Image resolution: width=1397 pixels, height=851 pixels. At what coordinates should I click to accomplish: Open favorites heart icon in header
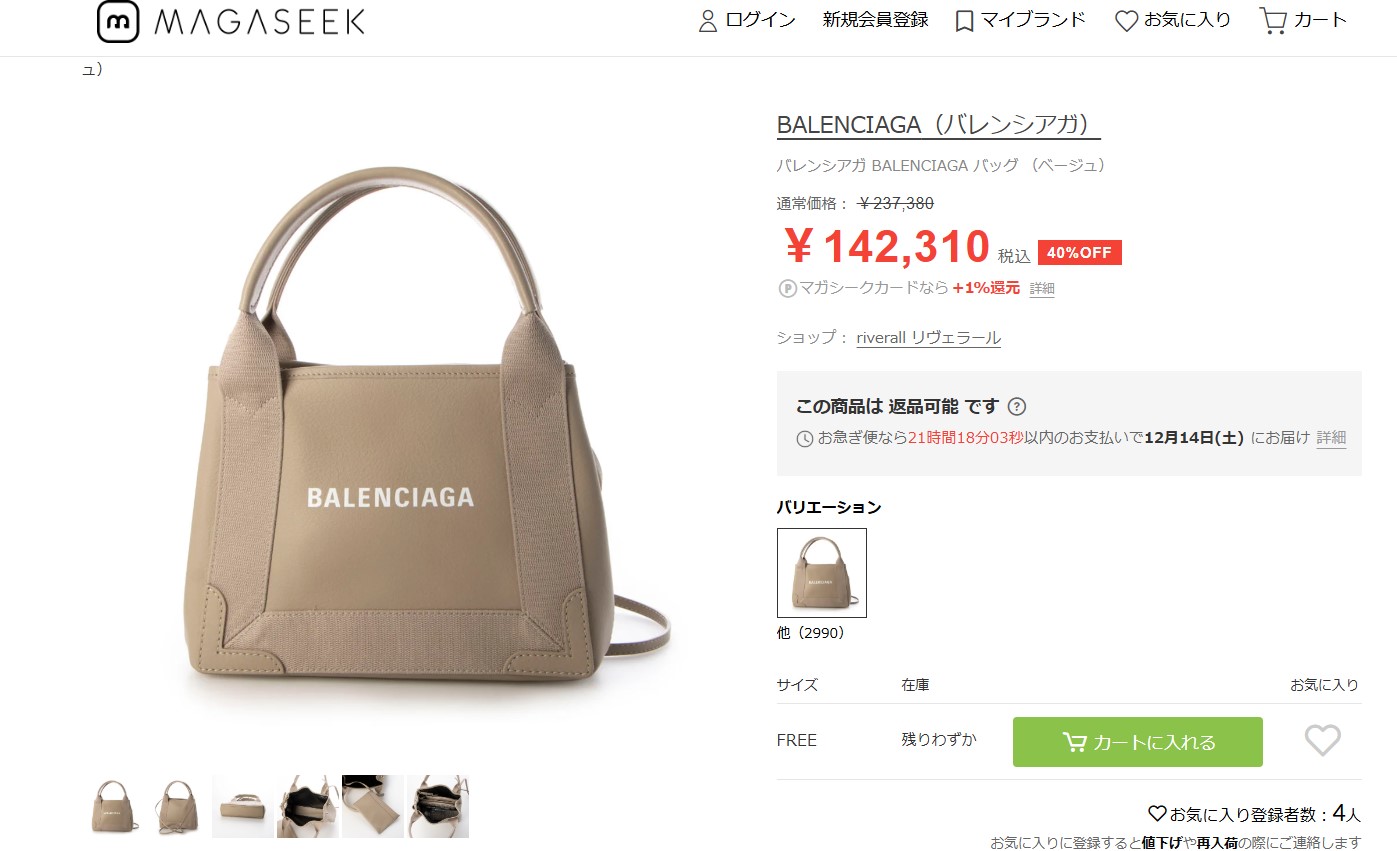(1126, 21)
